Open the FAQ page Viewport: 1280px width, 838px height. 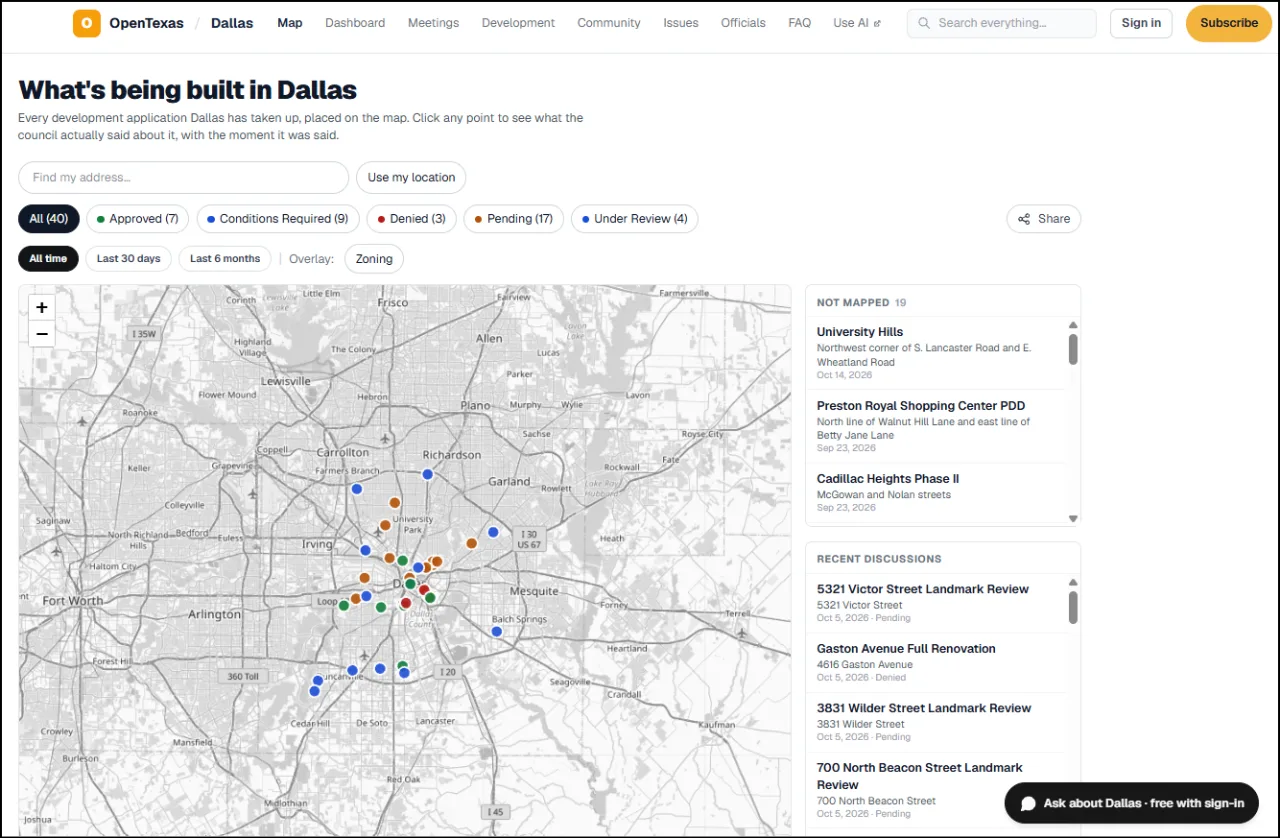click(x=800, y=23)
